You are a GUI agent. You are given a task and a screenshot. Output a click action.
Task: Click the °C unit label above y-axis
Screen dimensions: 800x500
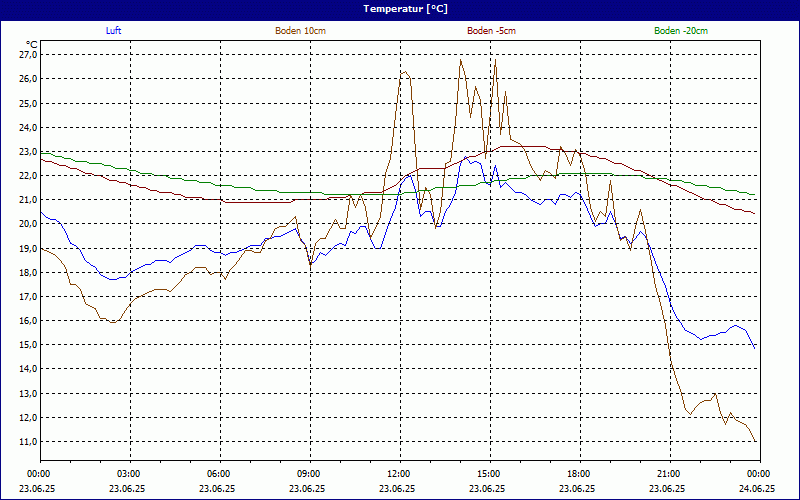[x=31, y=44]
